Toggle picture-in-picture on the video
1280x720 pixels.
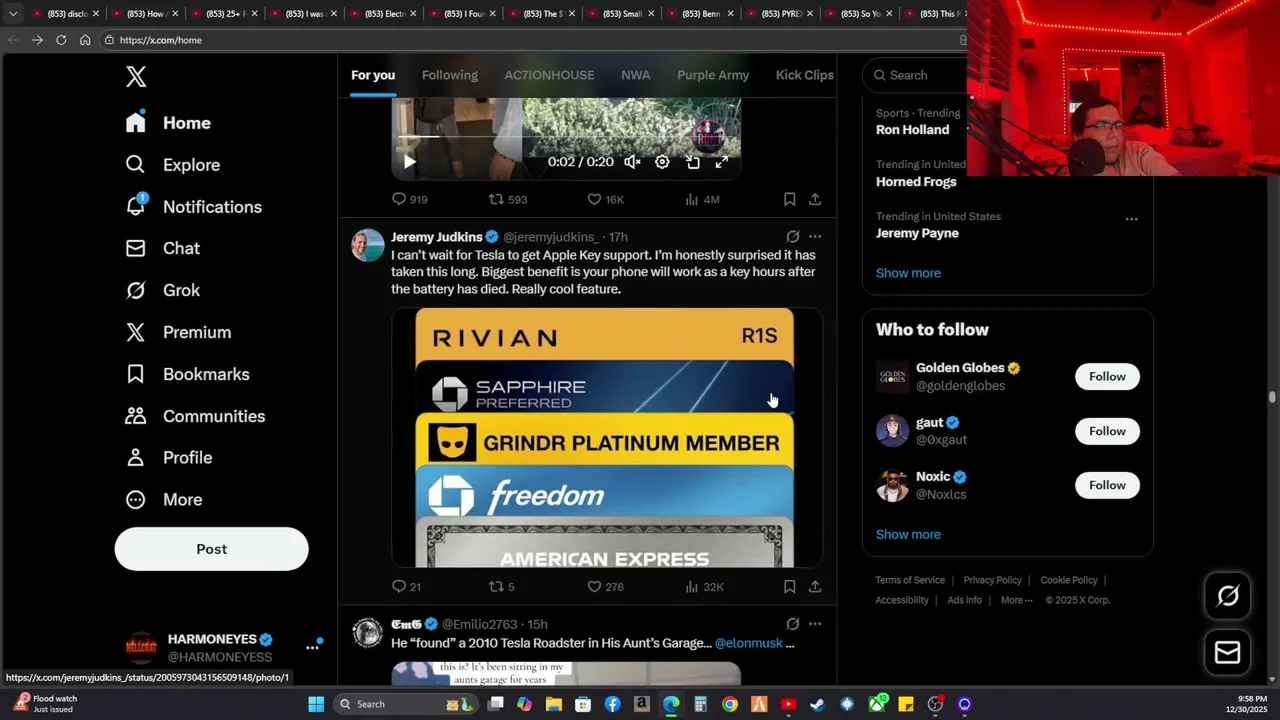(692, 162)
